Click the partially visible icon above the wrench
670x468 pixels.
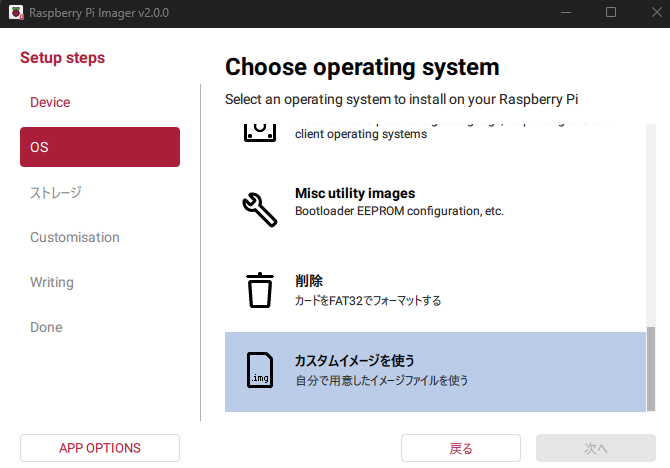(x=259, y=130)
